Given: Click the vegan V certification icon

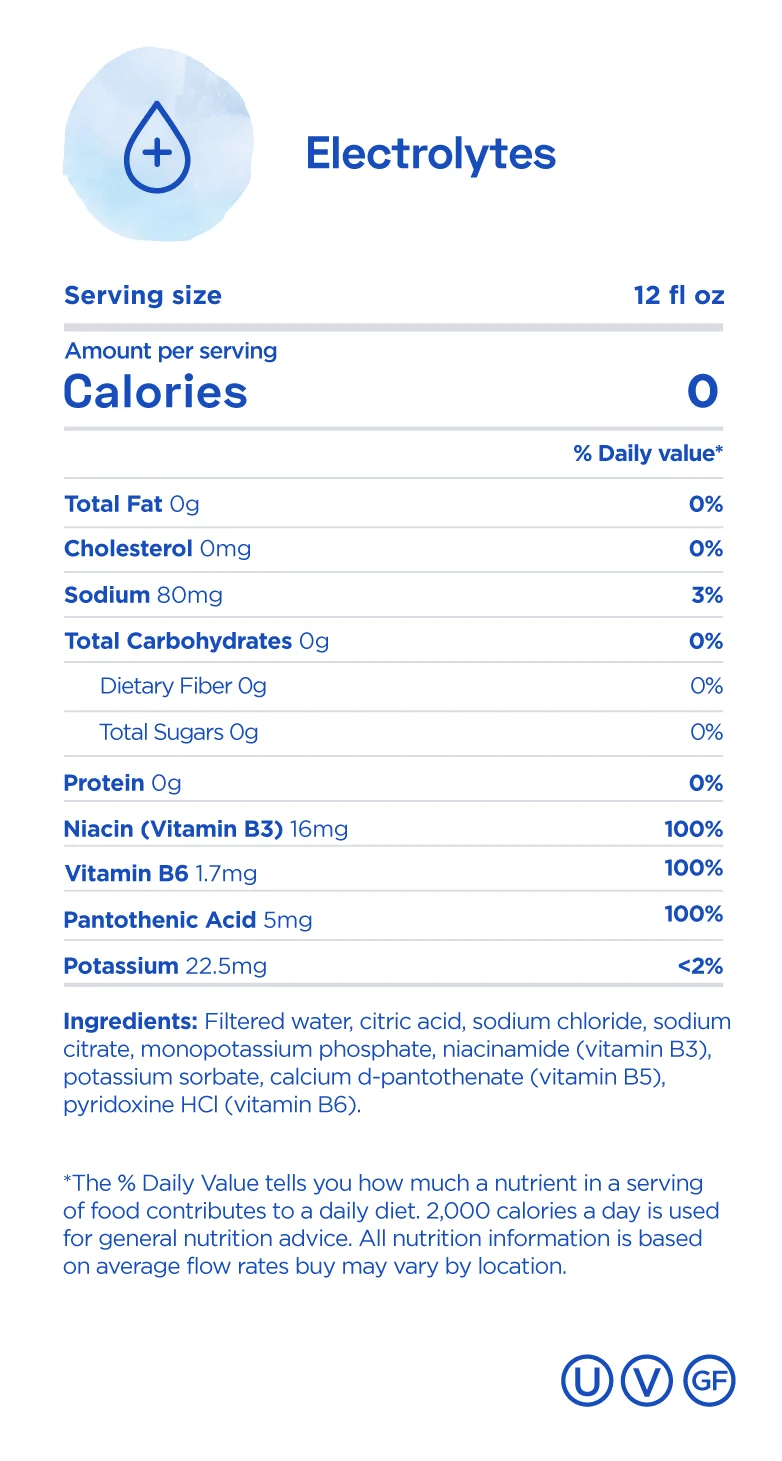Looking at the screenshot, I should coord(647,1381).
